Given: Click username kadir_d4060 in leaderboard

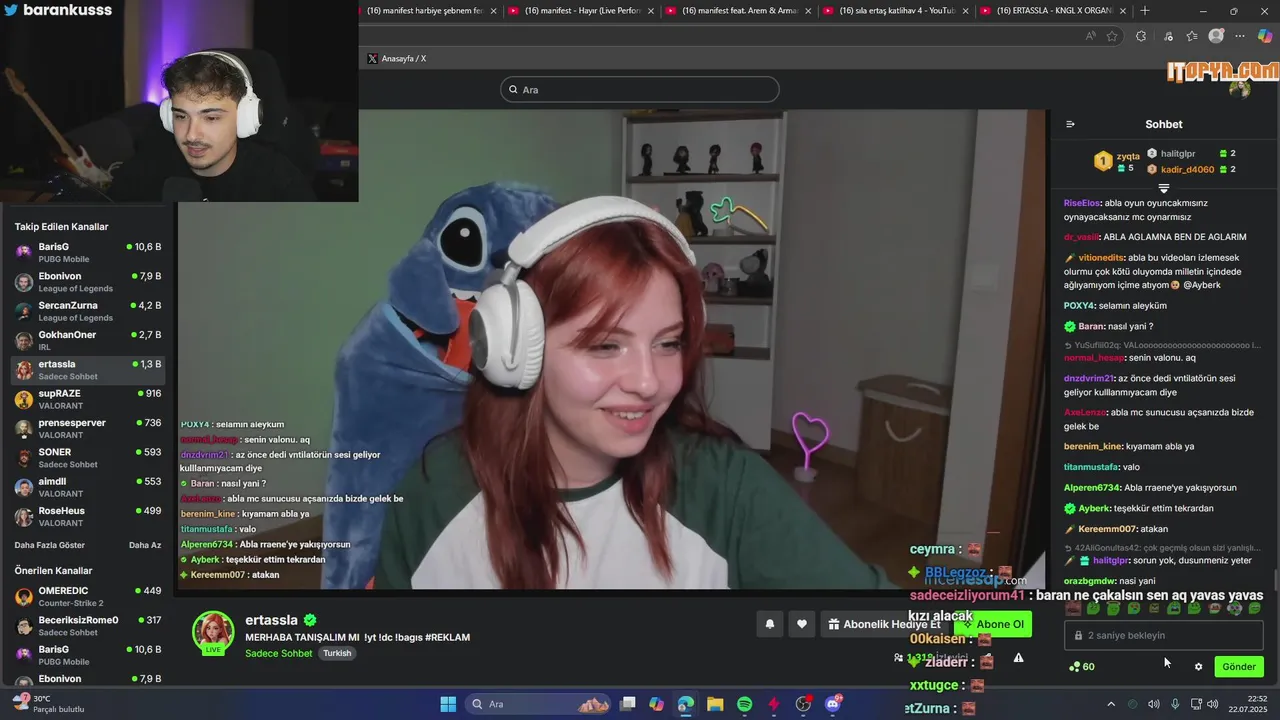Looking at the screenshot, I should (1188, 169).
